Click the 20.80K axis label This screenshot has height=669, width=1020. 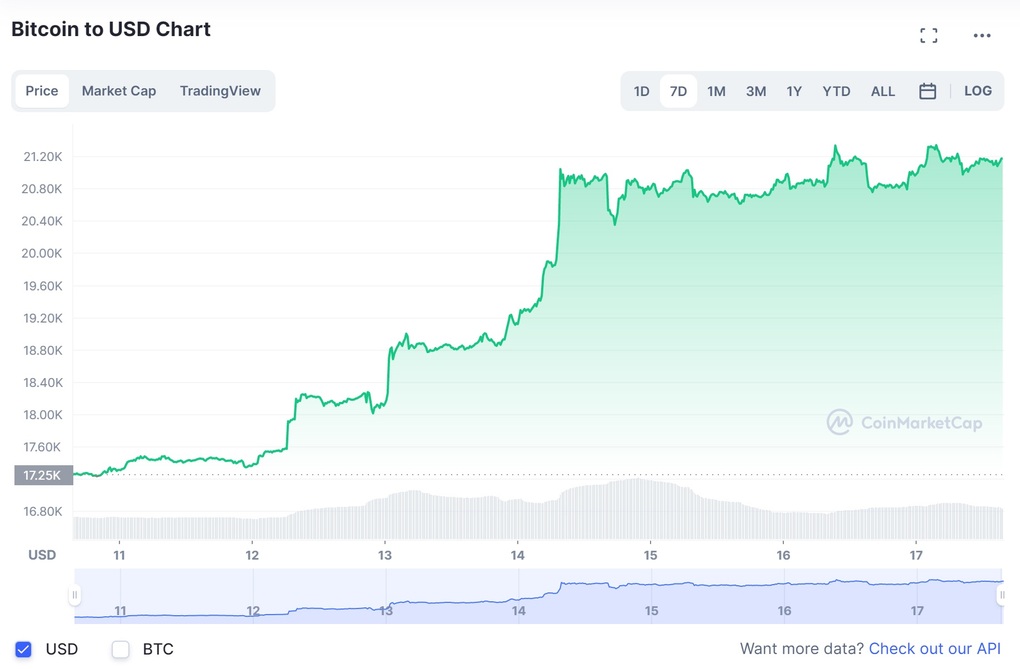pyautogui.click(x=42, y=189)
